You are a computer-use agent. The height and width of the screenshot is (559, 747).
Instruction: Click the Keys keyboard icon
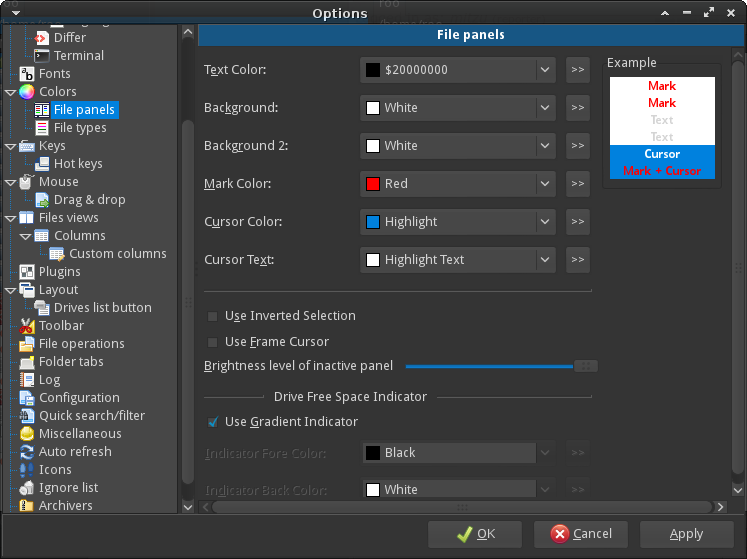(27, 146)
